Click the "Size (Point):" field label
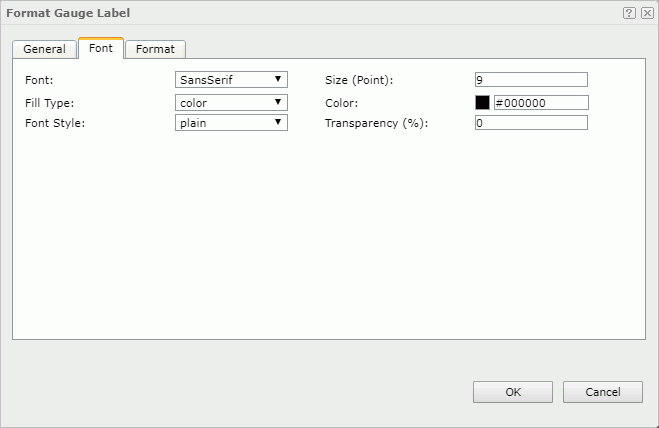This screenshot has height=428, width=659. [359, 79]
